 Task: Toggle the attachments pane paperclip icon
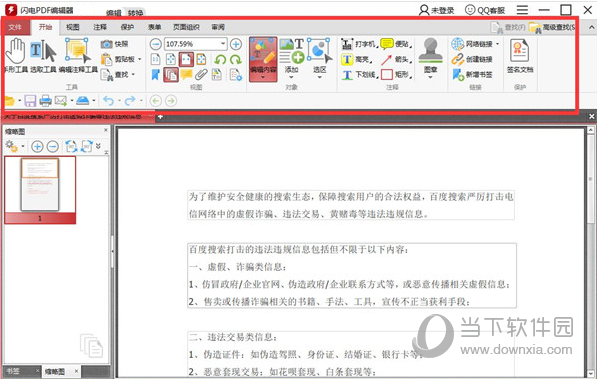pos(201,75)
